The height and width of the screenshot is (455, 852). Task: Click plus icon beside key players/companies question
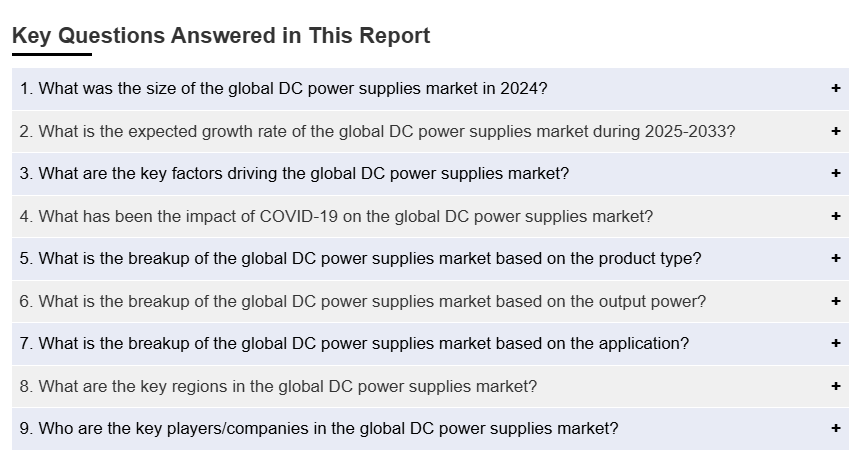[x=835, y=428]
